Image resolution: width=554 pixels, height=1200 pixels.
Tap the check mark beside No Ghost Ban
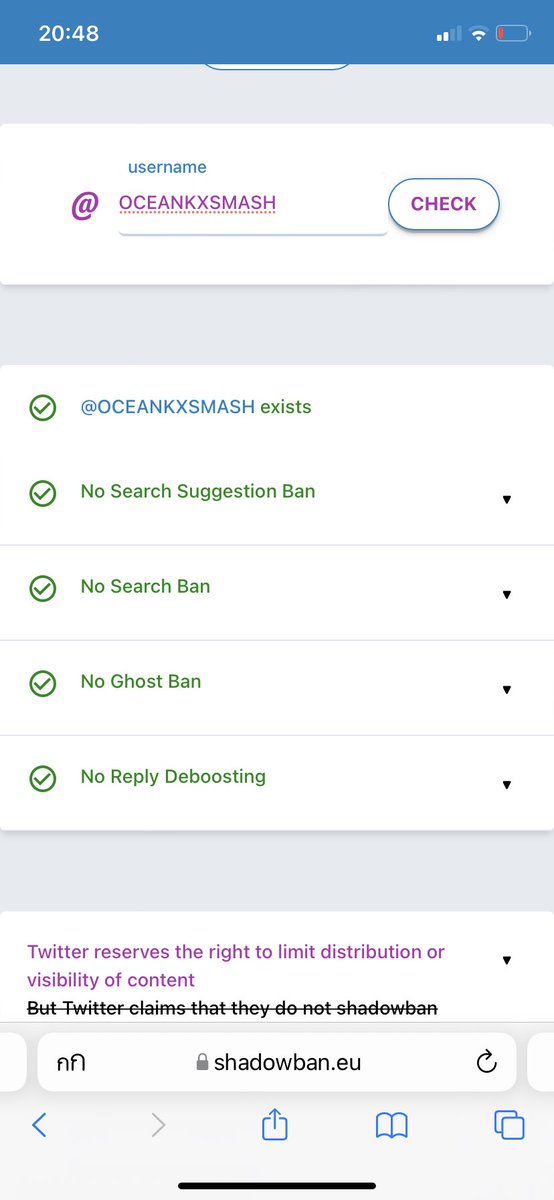tap(43, 684)
